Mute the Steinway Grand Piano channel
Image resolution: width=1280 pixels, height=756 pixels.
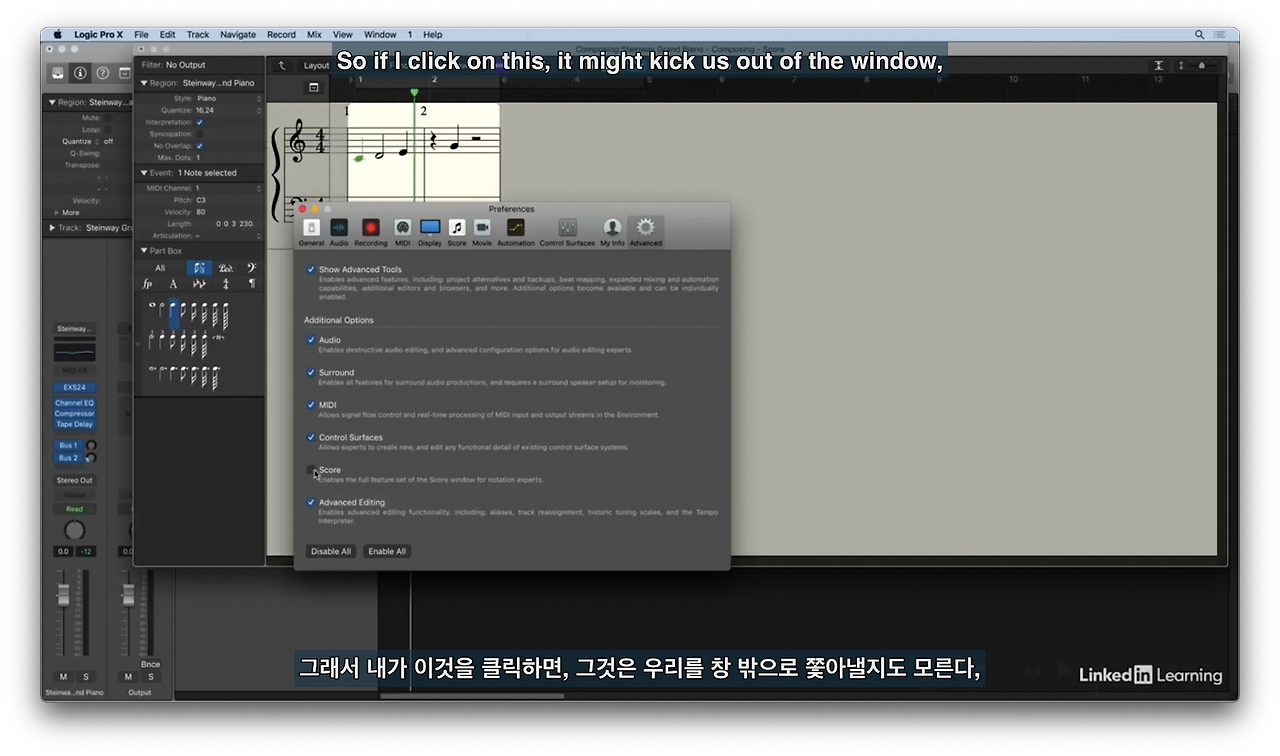[x=63, y=677]
